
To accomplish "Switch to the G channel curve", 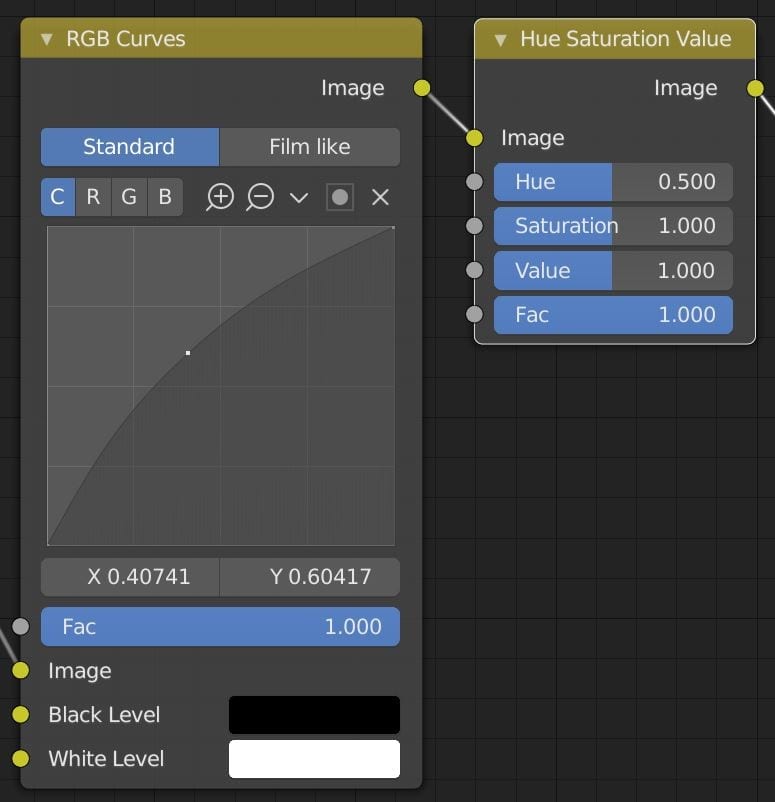I will tap(129, 197).
